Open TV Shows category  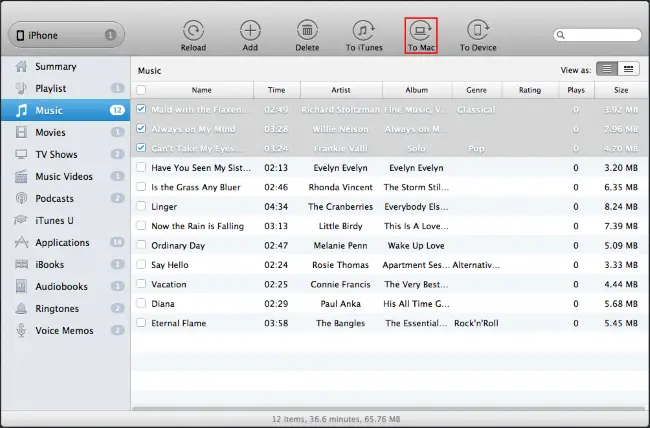click(65, 154)
